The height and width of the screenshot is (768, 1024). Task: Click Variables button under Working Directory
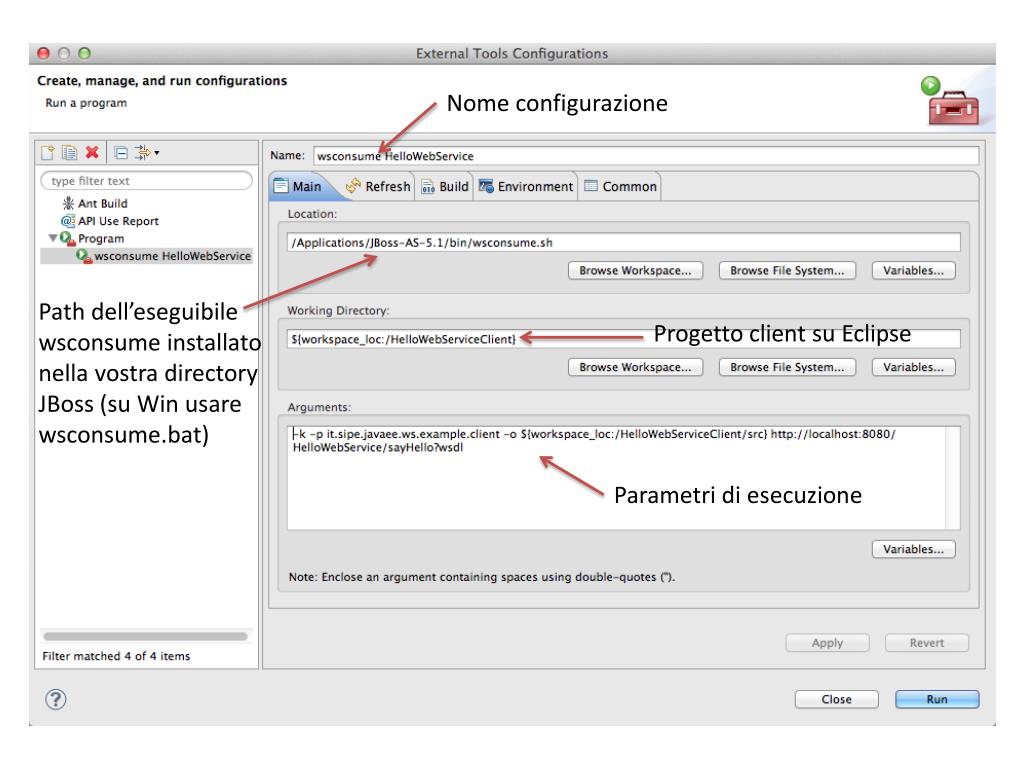914,367
